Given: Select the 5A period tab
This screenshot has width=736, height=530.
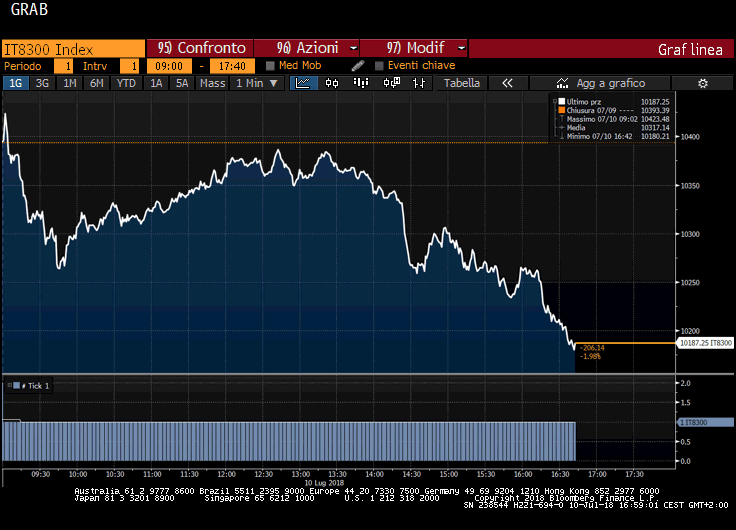Looking at the screenshot, I should click(182, 83).
